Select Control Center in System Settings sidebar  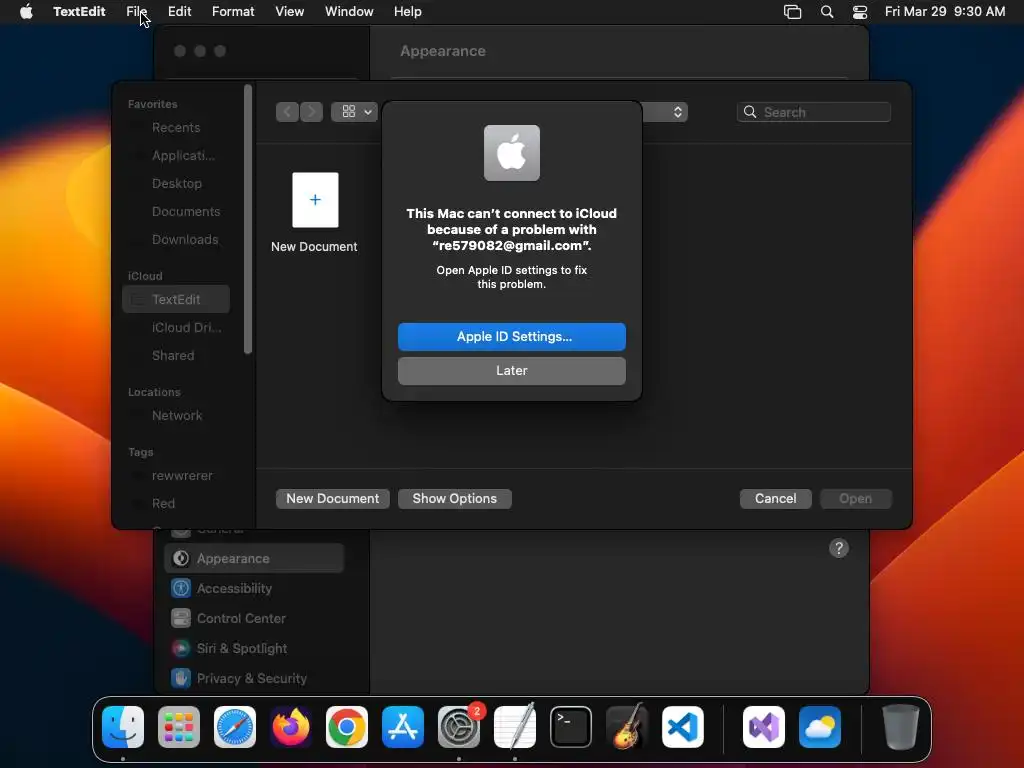coord(254,619)
